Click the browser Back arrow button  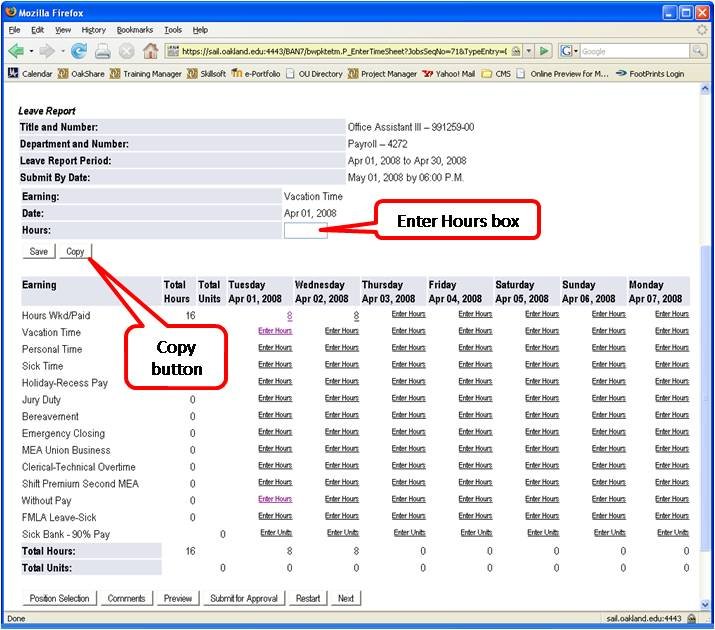[17, 51]
